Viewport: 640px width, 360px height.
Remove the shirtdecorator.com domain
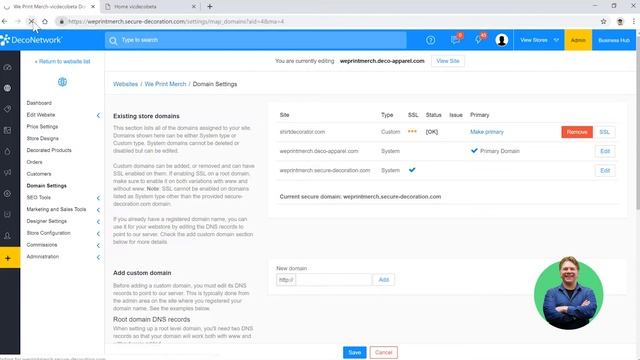pos(577,132)
